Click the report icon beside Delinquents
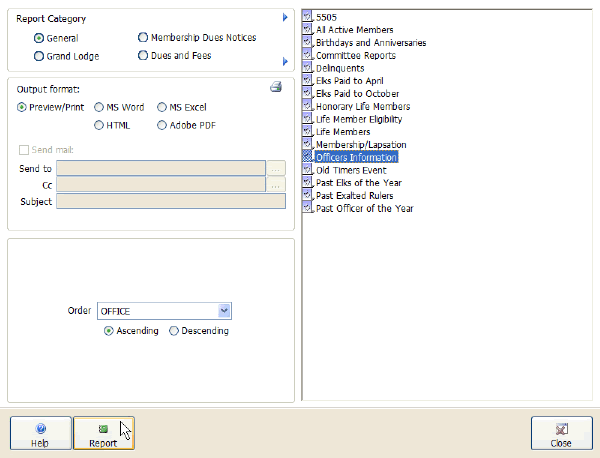Screen dimensions: 600x458 (308, 68)
